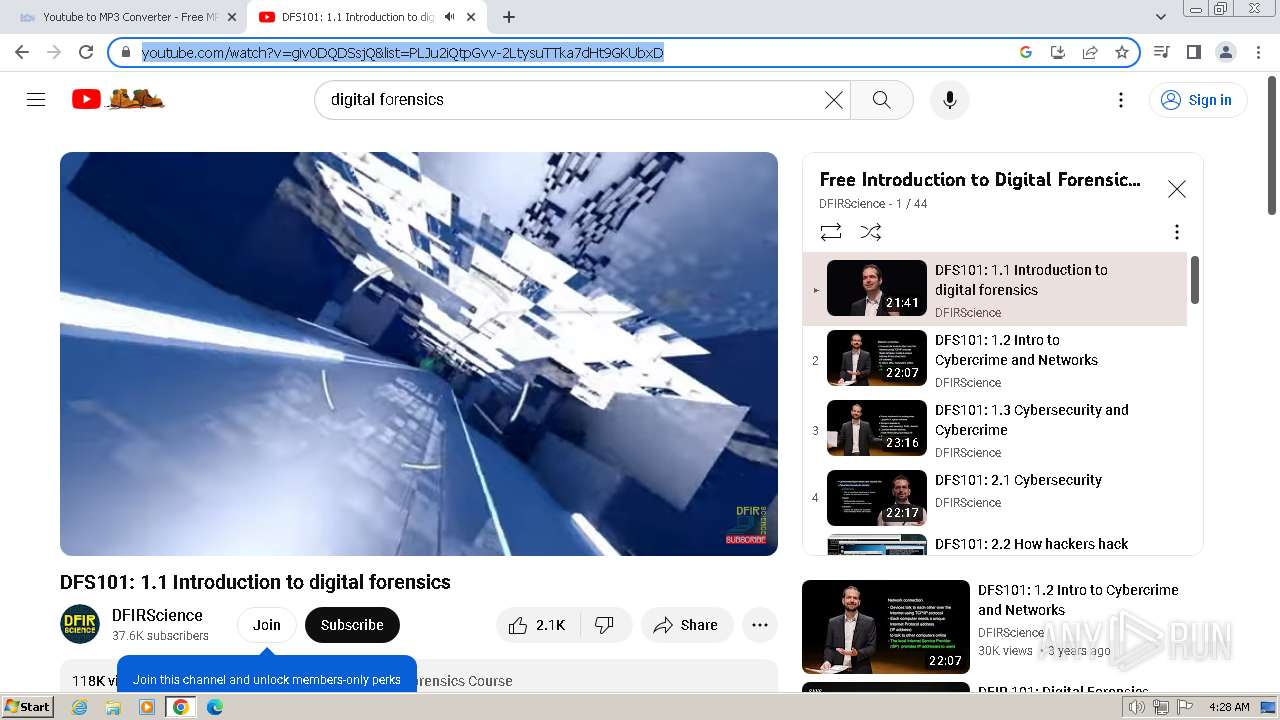Image resolution: width=1280 pixels, height=720 pixels.
Task: Mute tab via speaker icon on tab
Action: [x=450, y=17]
